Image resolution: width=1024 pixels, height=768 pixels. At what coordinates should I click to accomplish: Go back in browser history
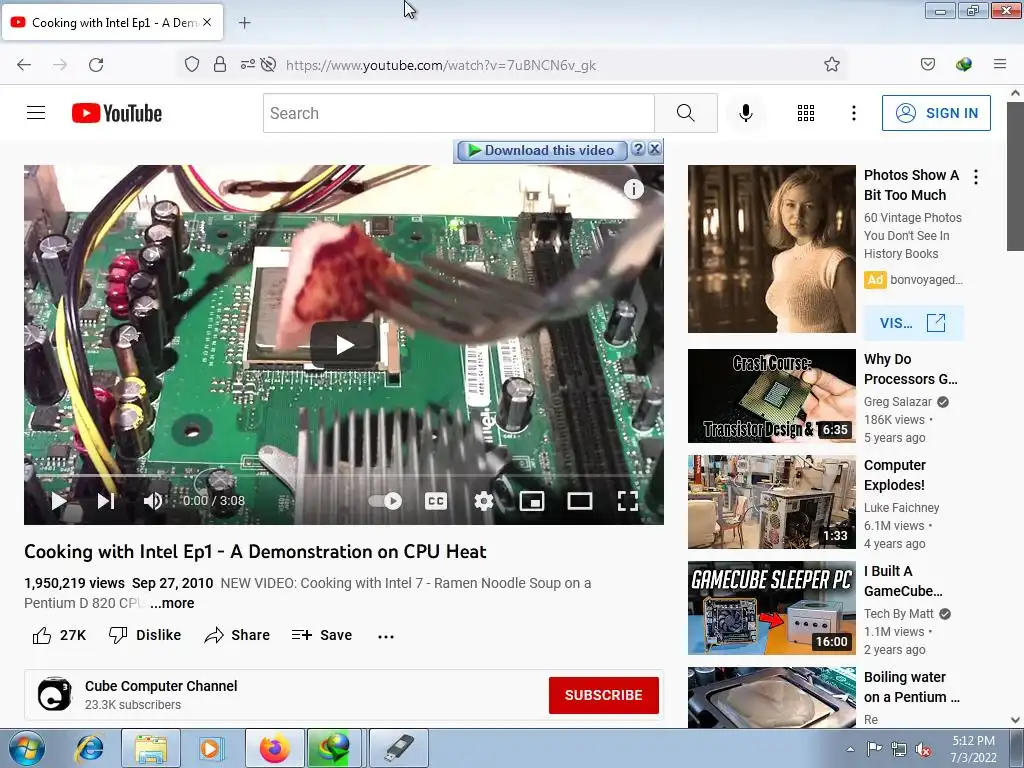[x=24, y=65]
